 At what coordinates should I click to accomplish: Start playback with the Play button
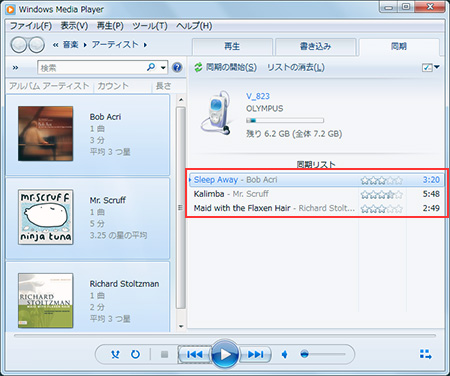225,354
